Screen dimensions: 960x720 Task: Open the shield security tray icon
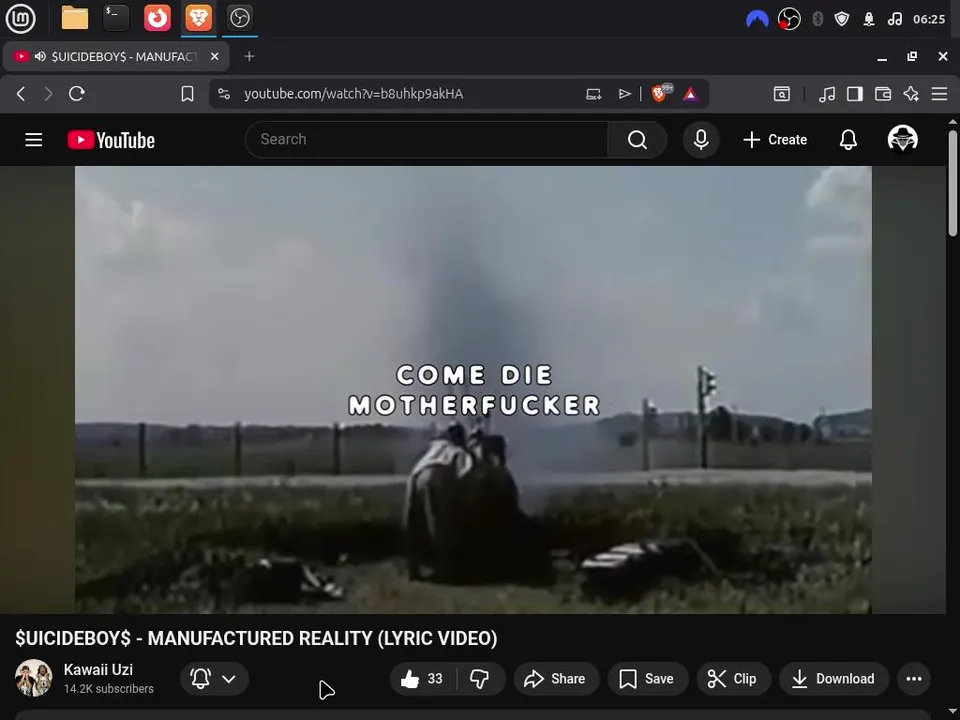[x=842, y=19]
